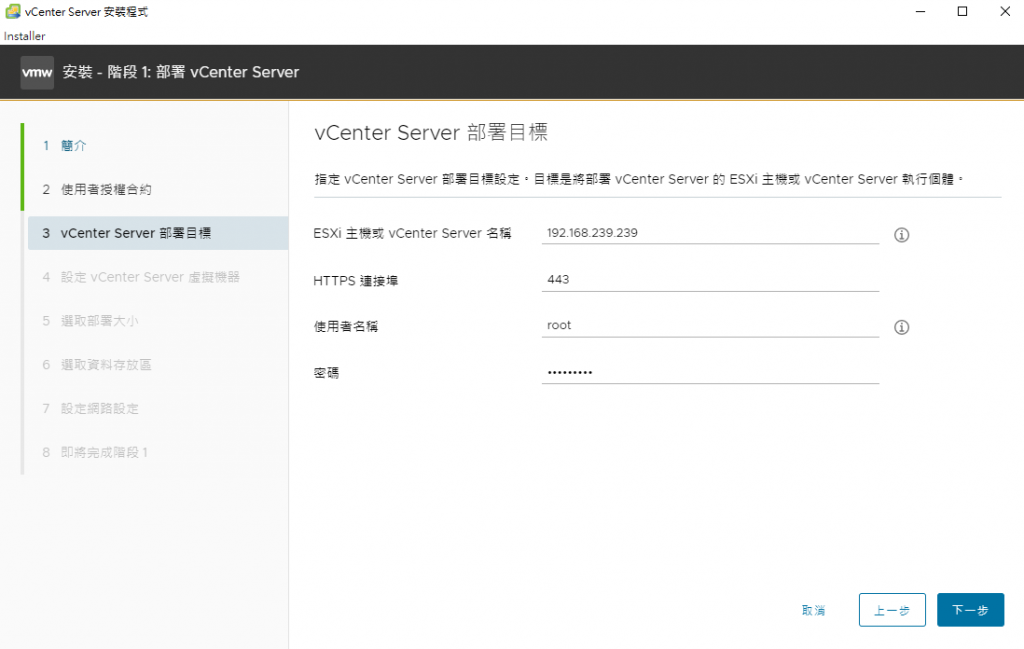The width and height of the screenshot is (1024, 649).
Task: Click the page heading vCenter Server 部署目標
Action: pos(431,133)
